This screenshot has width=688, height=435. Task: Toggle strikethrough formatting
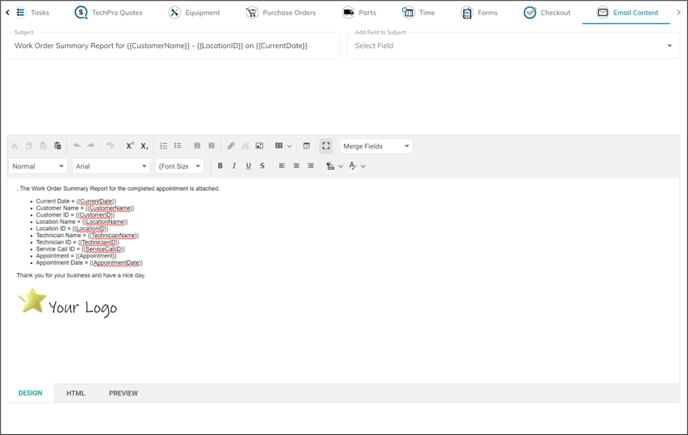[262, 166]
